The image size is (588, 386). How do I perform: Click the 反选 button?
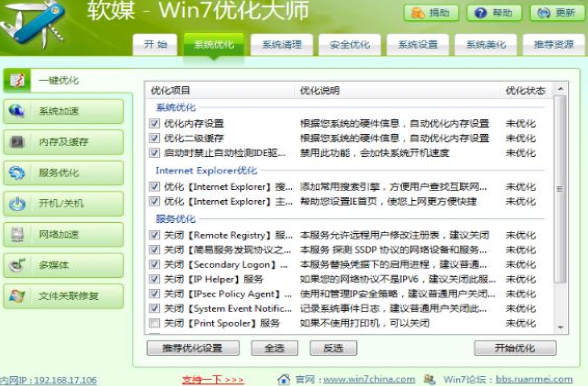pyautogui.click(x=333, y=348)
